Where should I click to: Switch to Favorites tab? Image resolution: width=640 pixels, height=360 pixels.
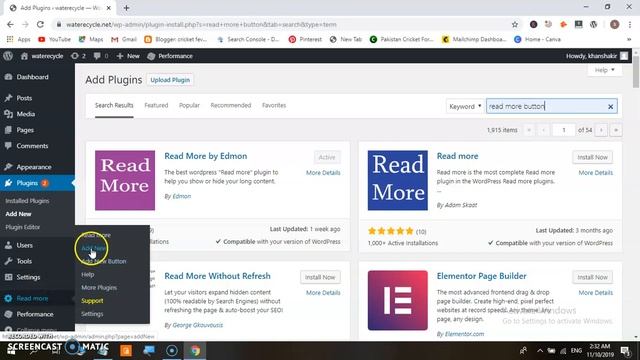[274, 105]
